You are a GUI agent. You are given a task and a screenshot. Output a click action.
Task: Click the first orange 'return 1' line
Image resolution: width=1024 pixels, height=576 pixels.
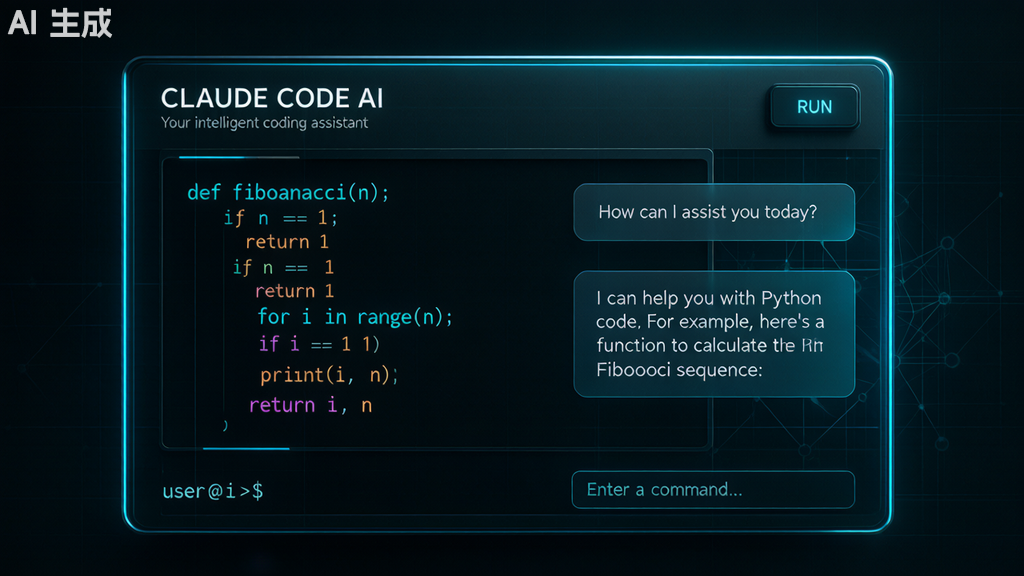pyautogui.click(x=287, y=242)
